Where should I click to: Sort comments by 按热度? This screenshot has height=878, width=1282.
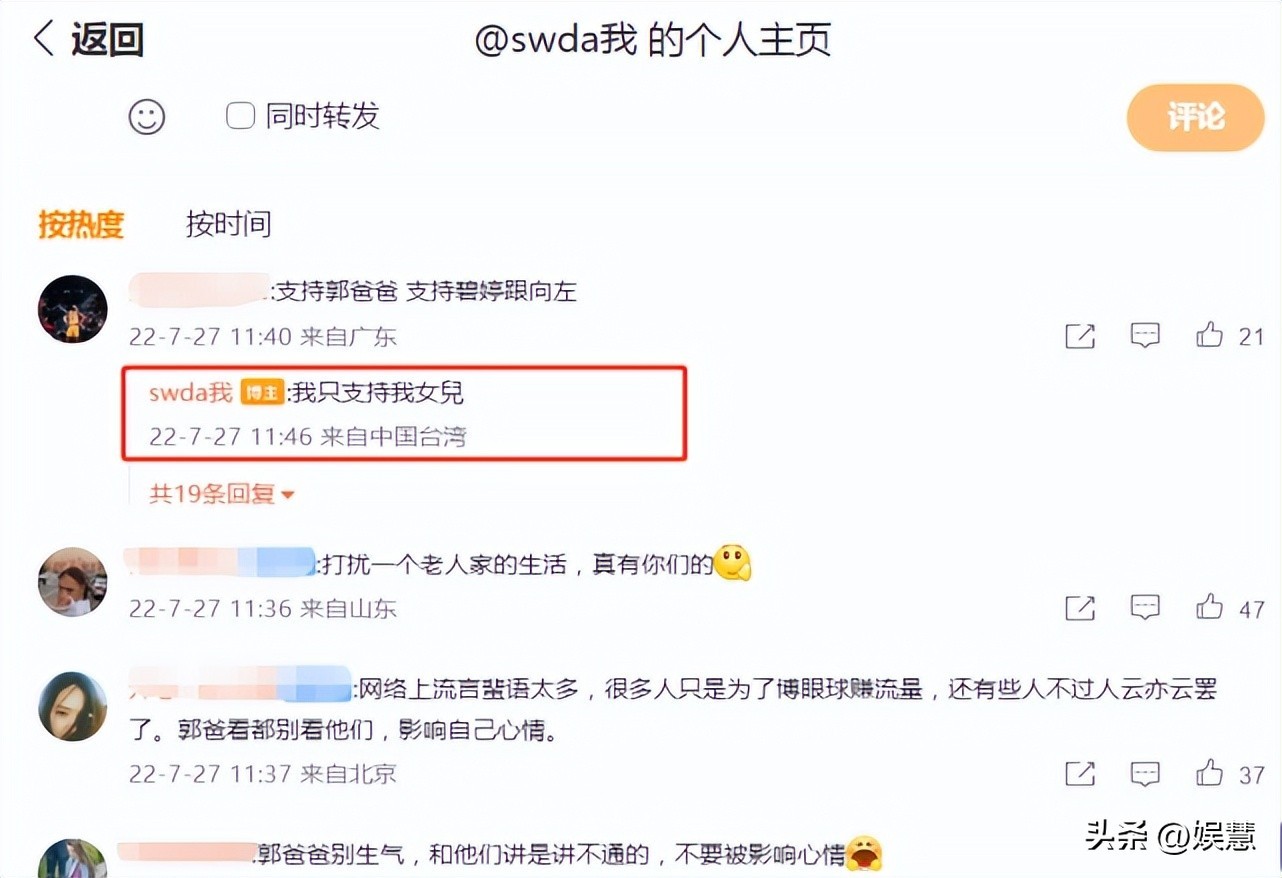tap(81, 224)
